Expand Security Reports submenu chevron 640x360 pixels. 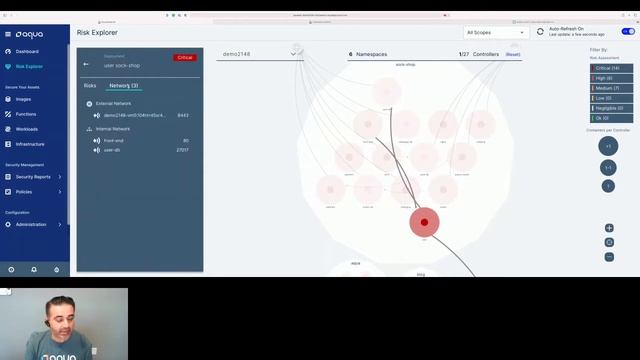[60, 177]
